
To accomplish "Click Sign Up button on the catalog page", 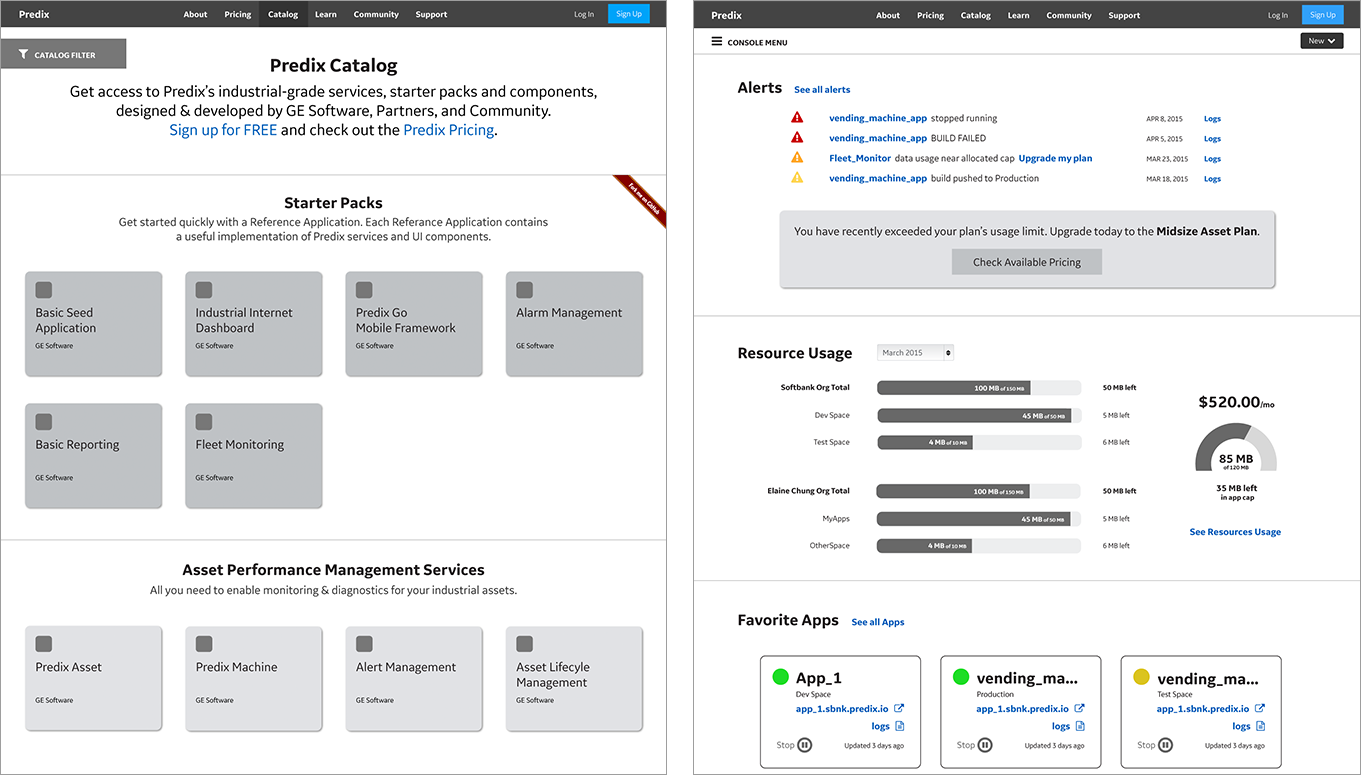I will tap(629, 14).
